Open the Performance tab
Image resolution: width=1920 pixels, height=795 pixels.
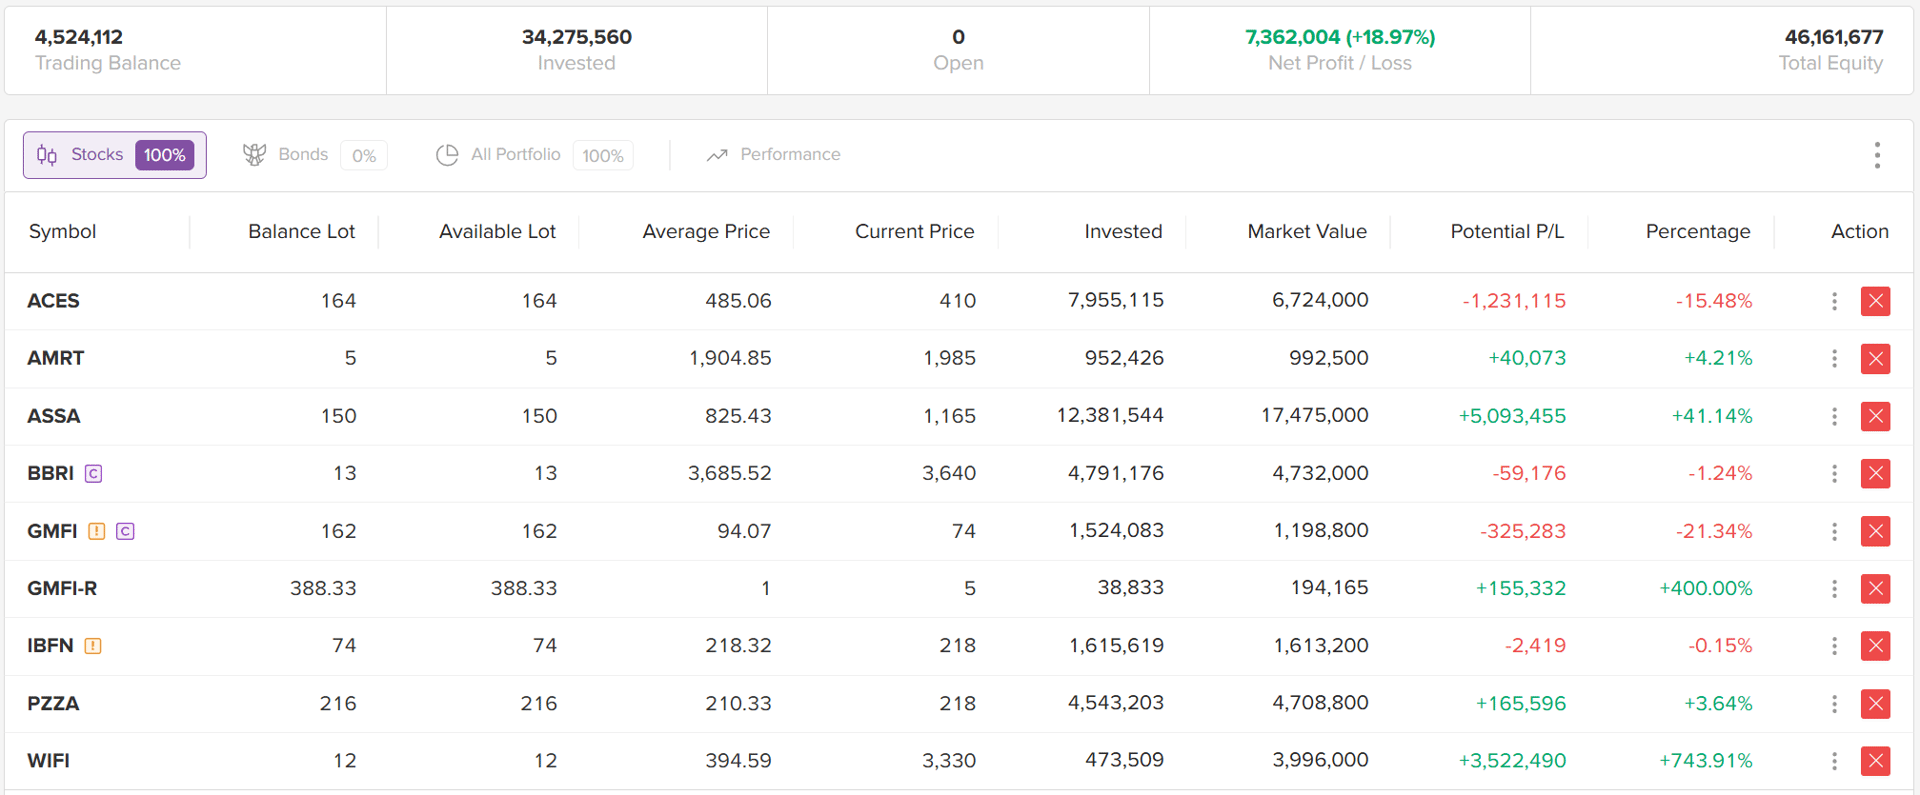pos(773,155)
